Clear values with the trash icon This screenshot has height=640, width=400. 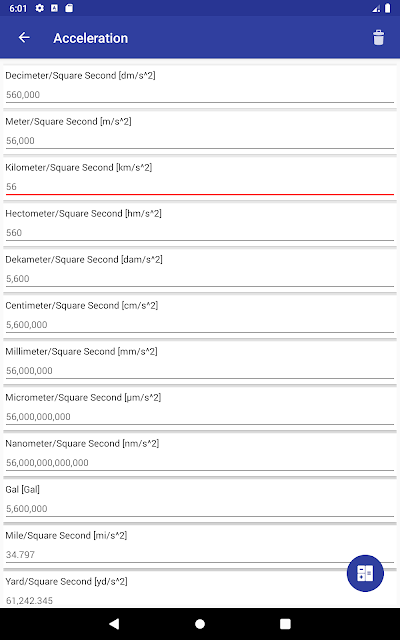coord(378,38)
